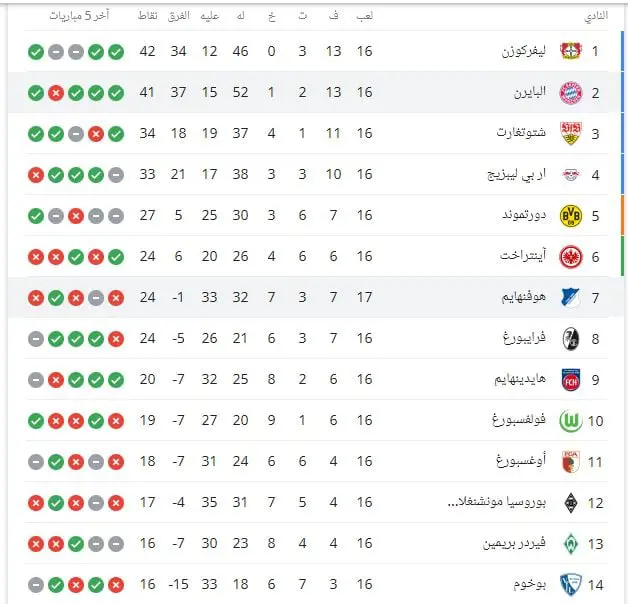The height and width of the screenshot is (604, 628).
Task: Open the Wolfsburg green W logo
Action: pos(570,421)
